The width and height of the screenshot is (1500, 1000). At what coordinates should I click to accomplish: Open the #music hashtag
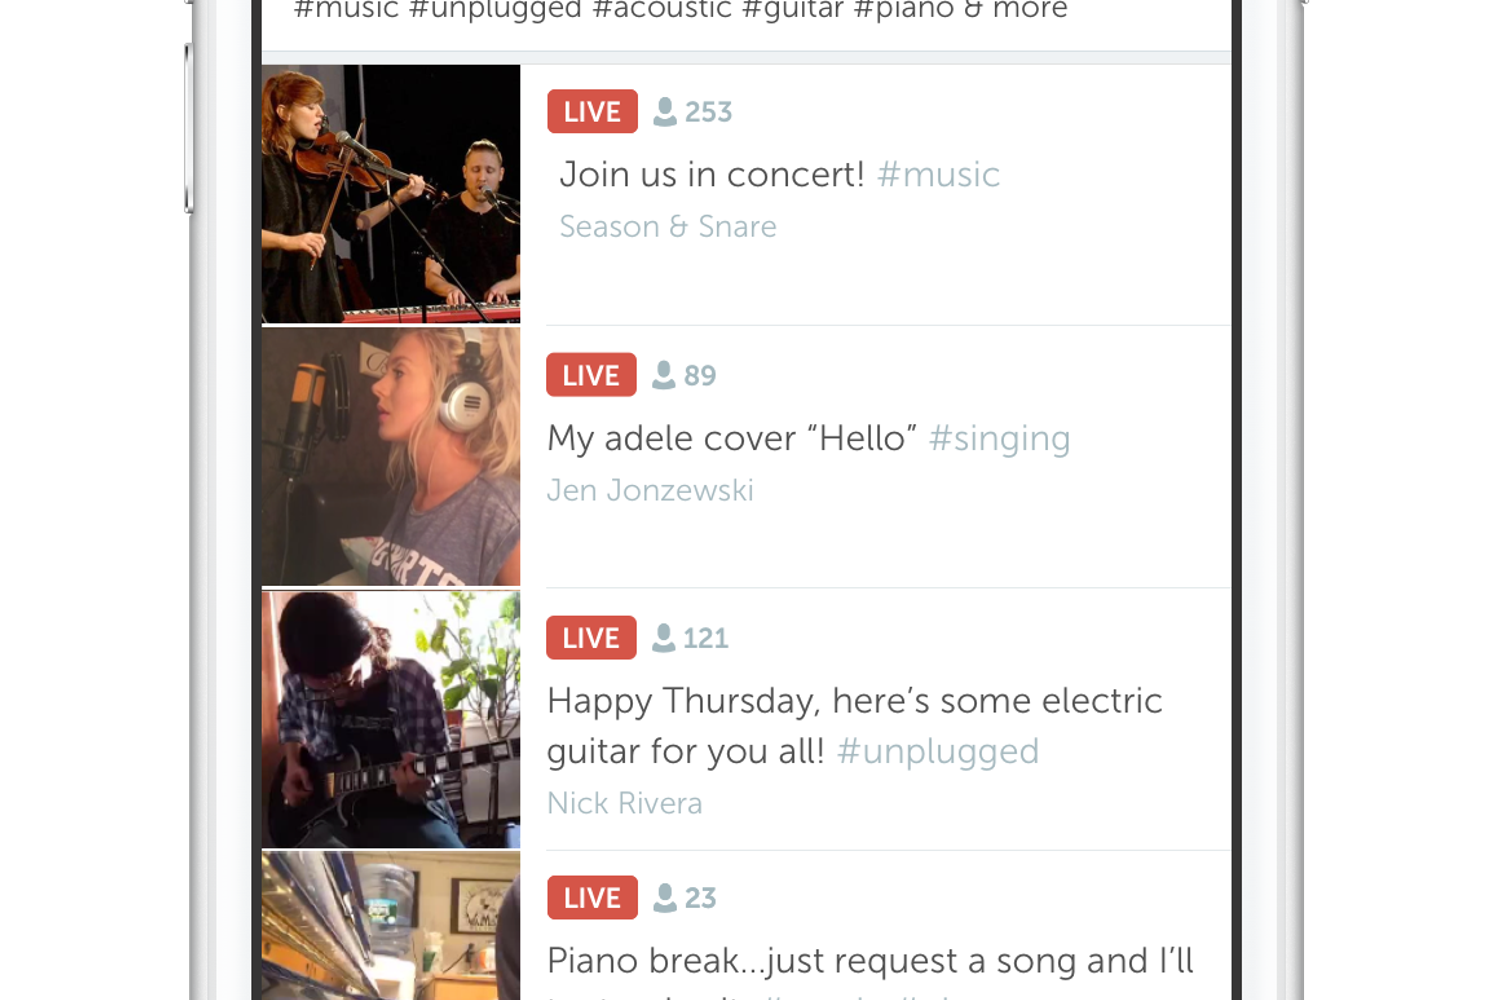(x=938, y=174)
